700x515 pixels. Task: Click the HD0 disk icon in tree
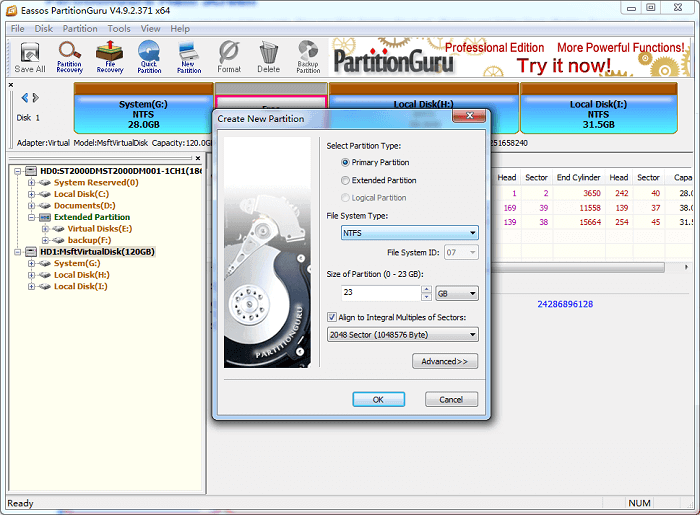click(31, 171)
